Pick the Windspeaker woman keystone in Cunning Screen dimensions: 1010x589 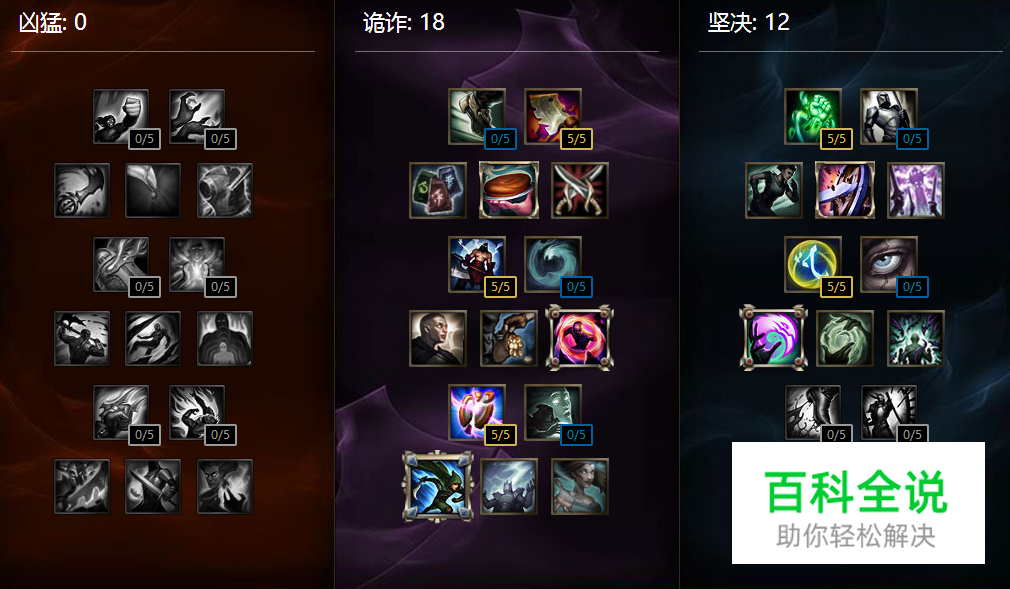pyautogui.click(x=580, y=487)
